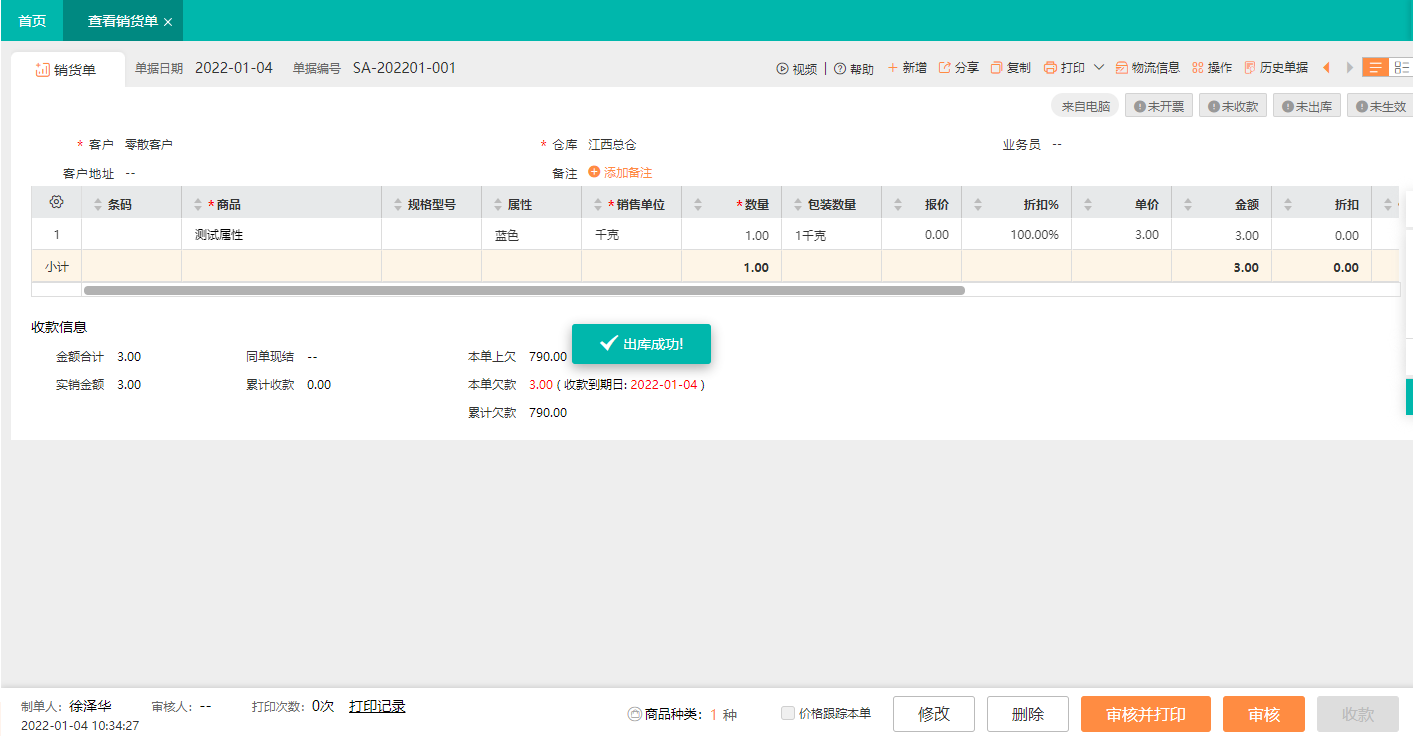The width and height of the screenshot is (1413, 736).
Task: Click the 审核并打印 button
Action: [x=1145, y=714]
